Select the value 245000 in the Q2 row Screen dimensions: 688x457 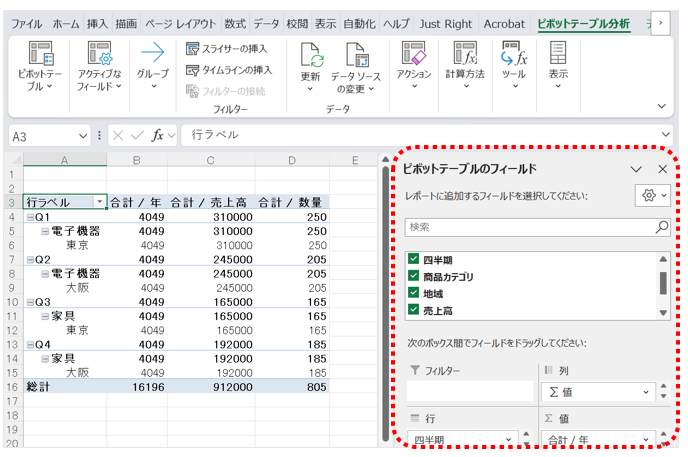pyautogui.click(x=211, y=260)
